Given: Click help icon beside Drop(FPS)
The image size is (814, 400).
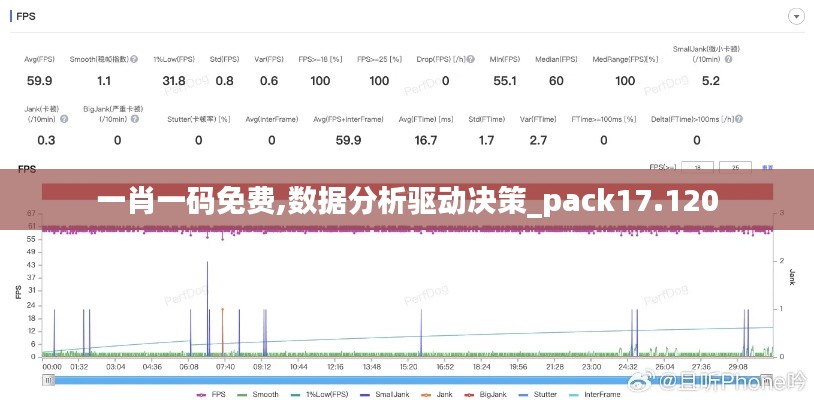Looking at the screenshot, I should click(471, 59).
